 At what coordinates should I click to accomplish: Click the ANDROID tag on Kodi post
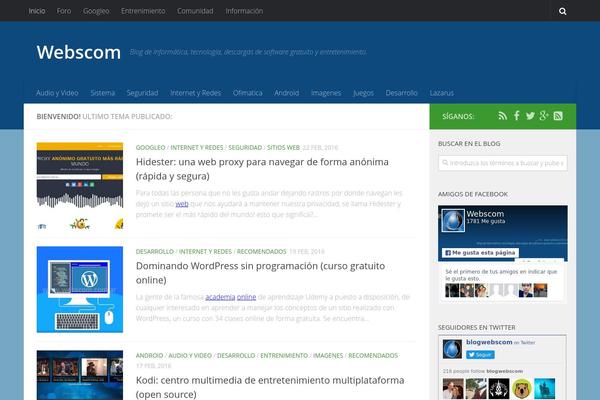coord(149,356)
